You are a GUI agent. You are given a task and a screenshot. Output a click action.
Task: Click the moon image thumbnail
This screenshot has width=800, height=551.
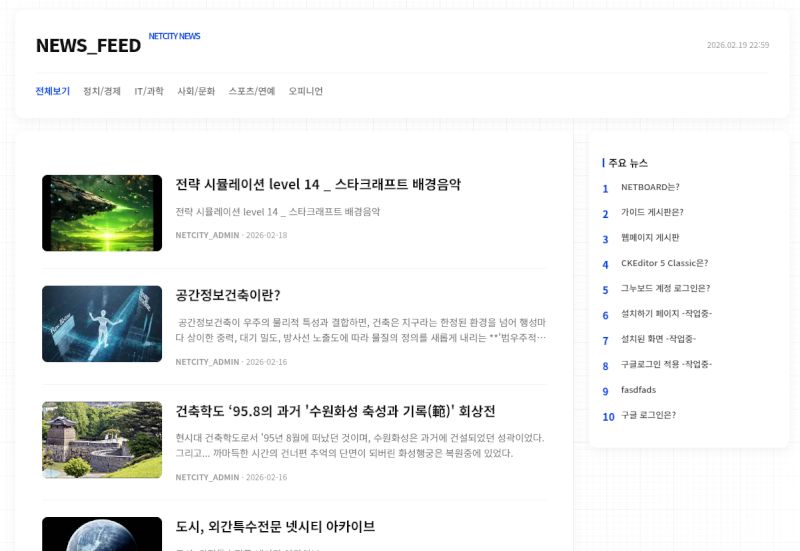tap(102, 534)
